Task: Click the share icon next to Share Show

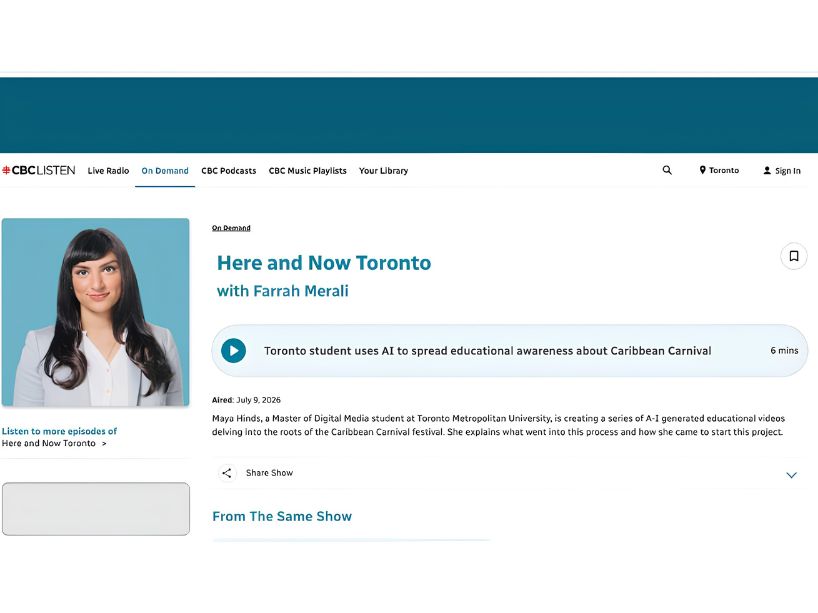Action: pos(227,473)
